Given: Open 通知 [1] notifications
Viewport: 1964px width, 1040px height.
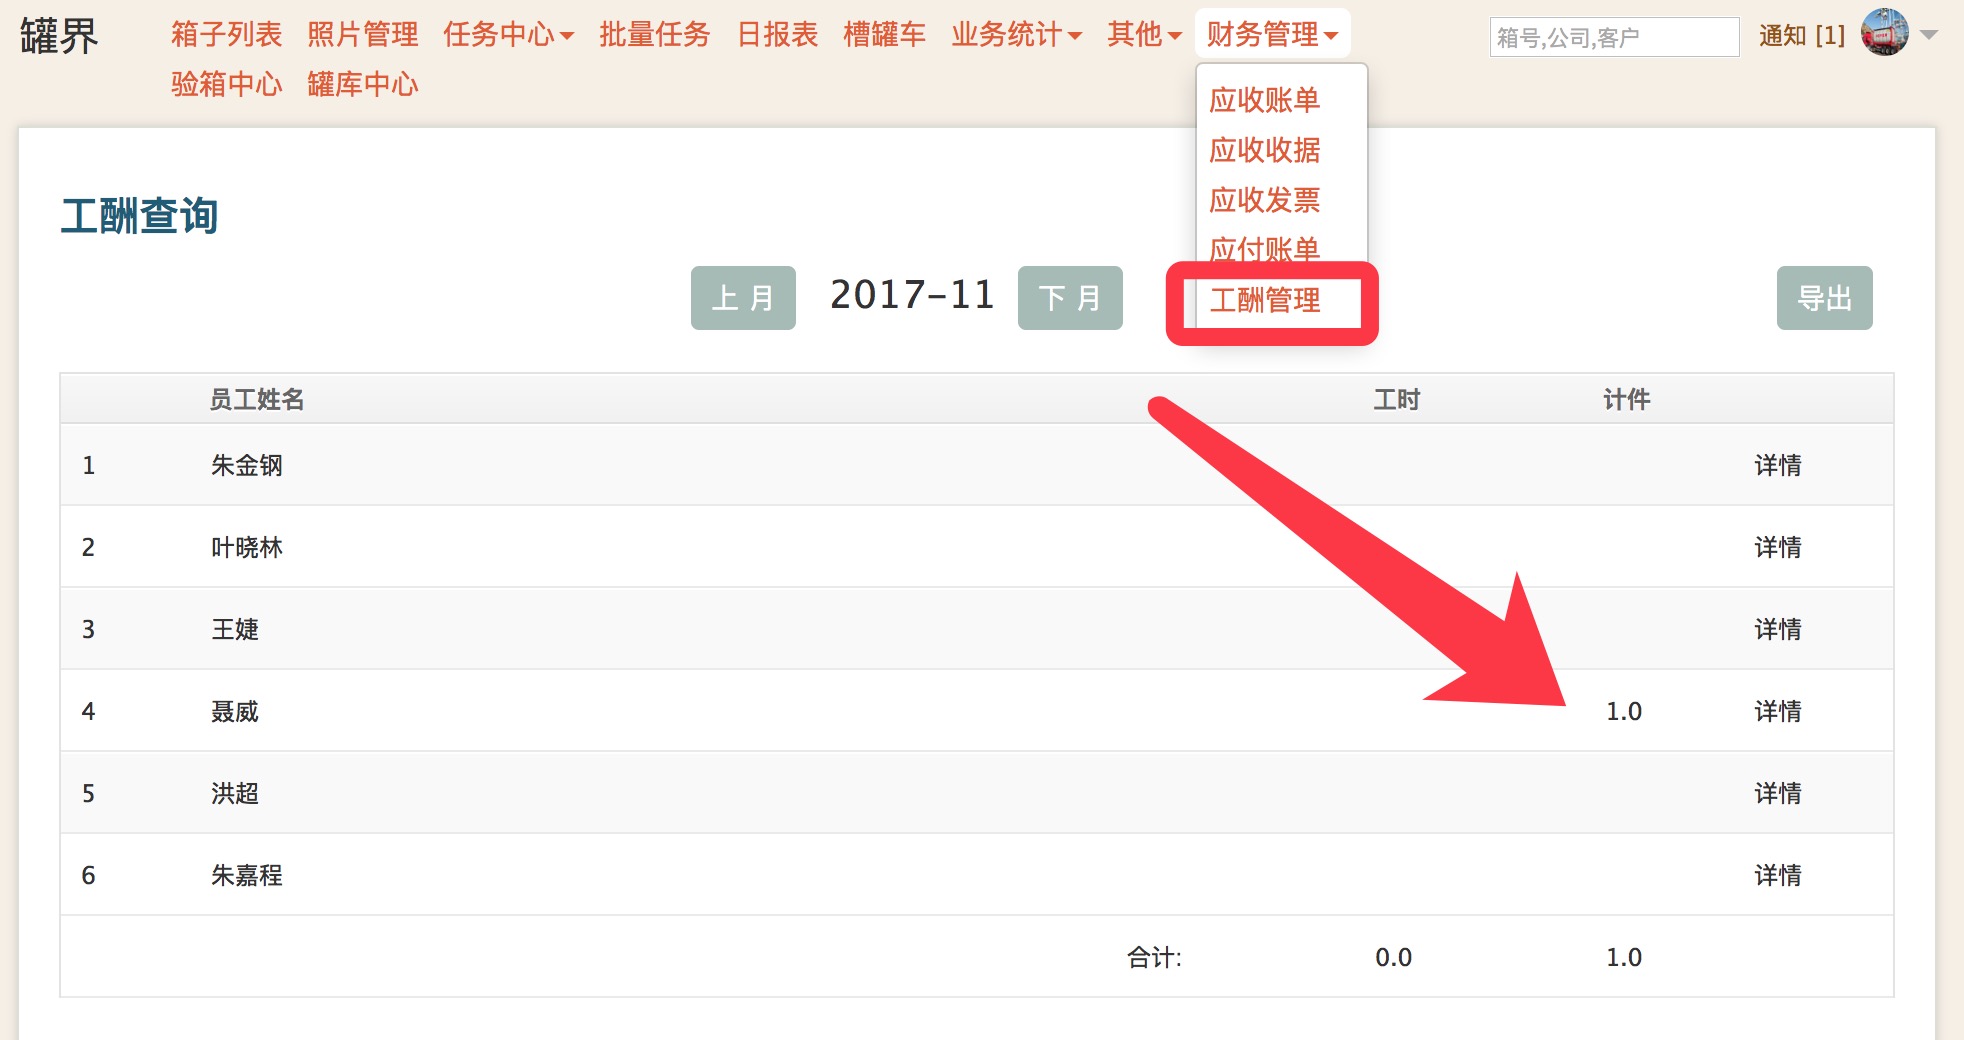Looking at the screenshot, I should (1801, 36).
